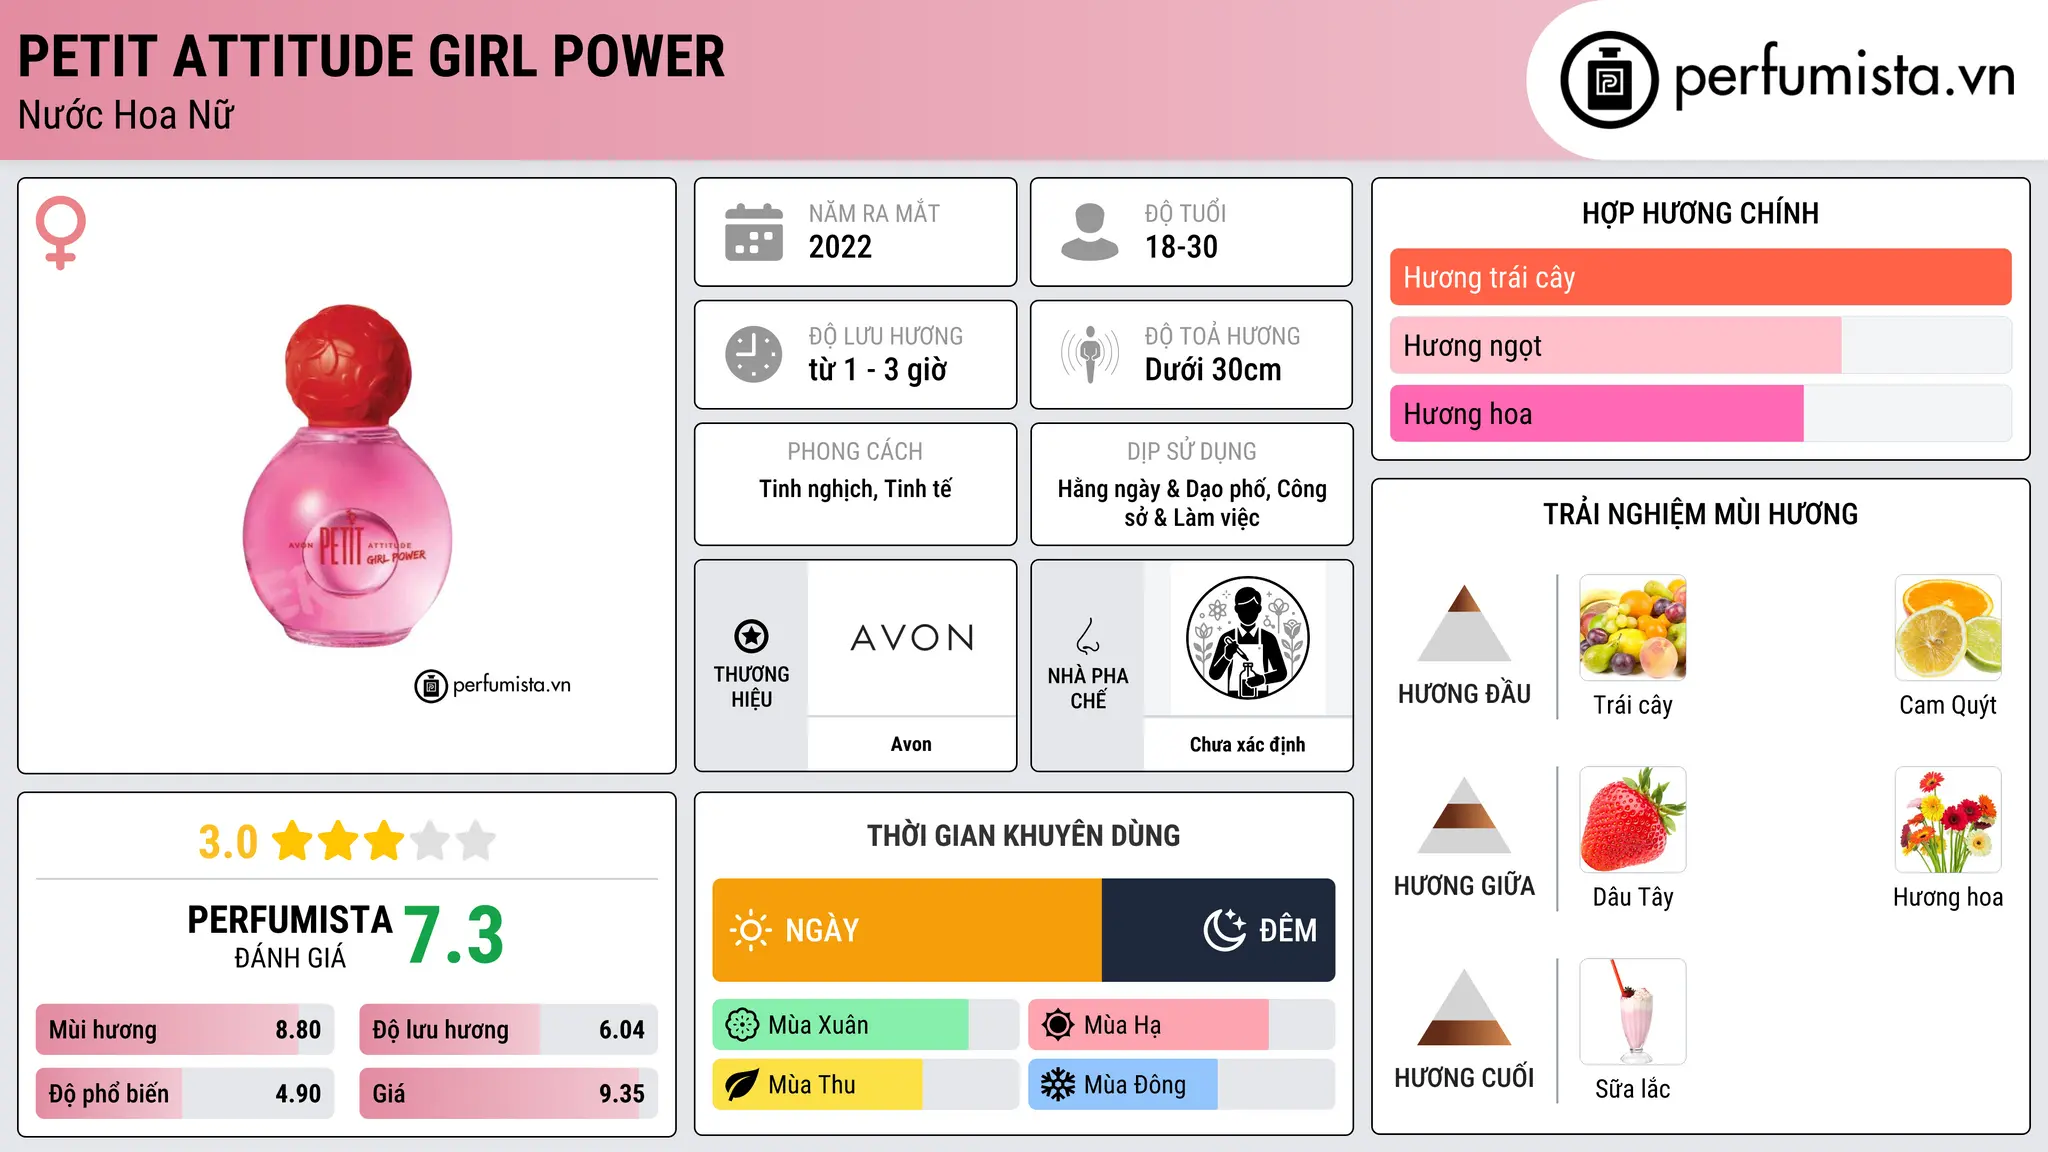Click the sun icon beside Mùa Hạ
This screenshot has width=2048, height=1152.
click(x=1058, y=1025)
